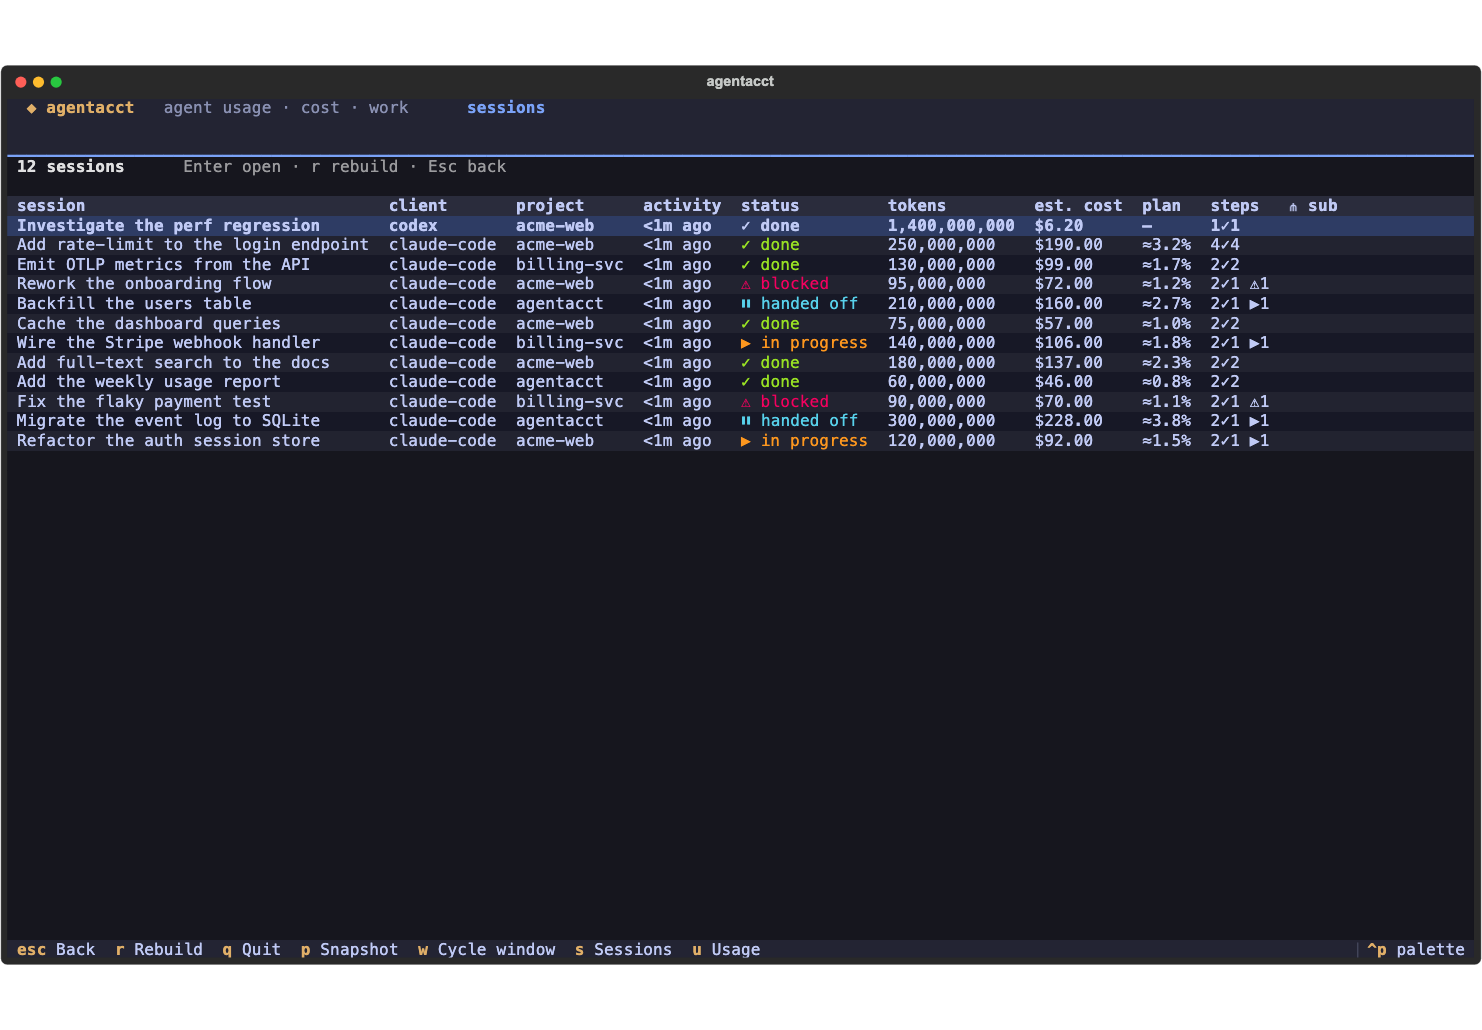Sort by the est. cost column header

(1078, 206)
